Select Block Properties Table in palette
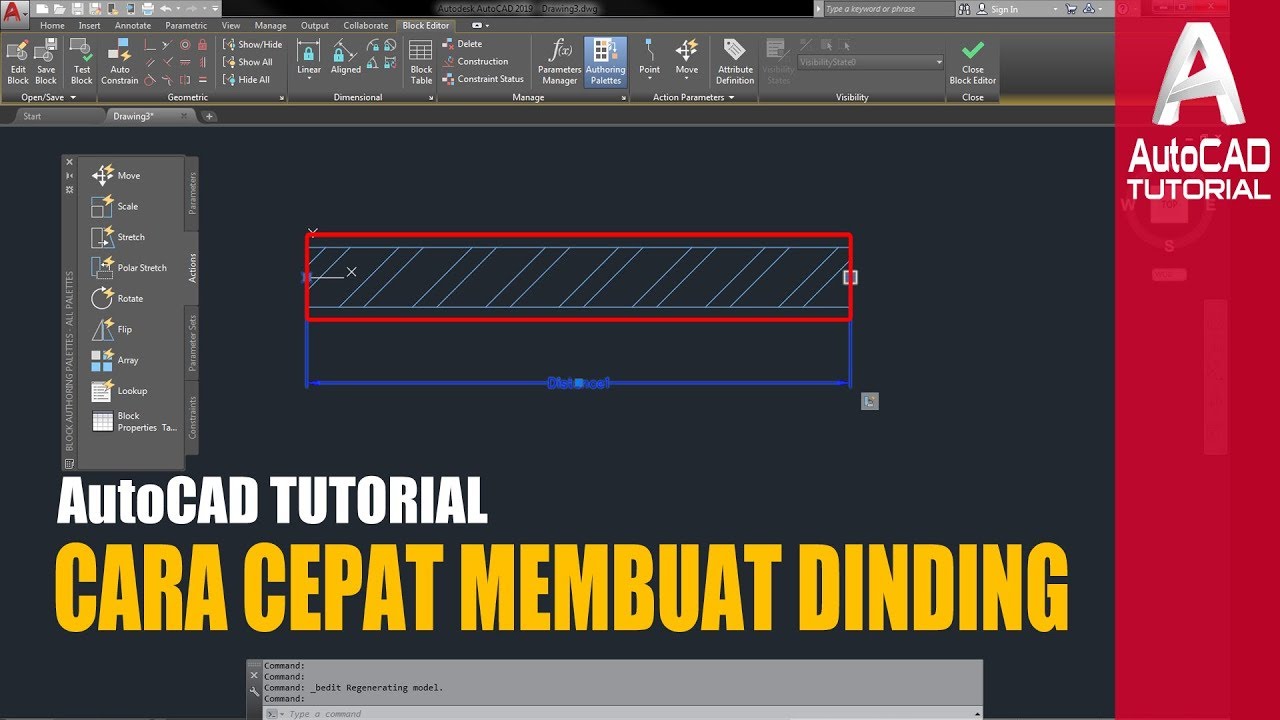1280x720 pixels. pos(134,422)
